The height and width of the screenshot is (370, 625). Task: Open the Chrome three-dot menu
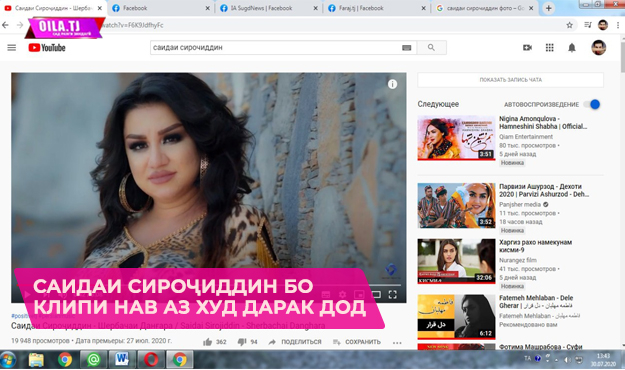point(618,25)
